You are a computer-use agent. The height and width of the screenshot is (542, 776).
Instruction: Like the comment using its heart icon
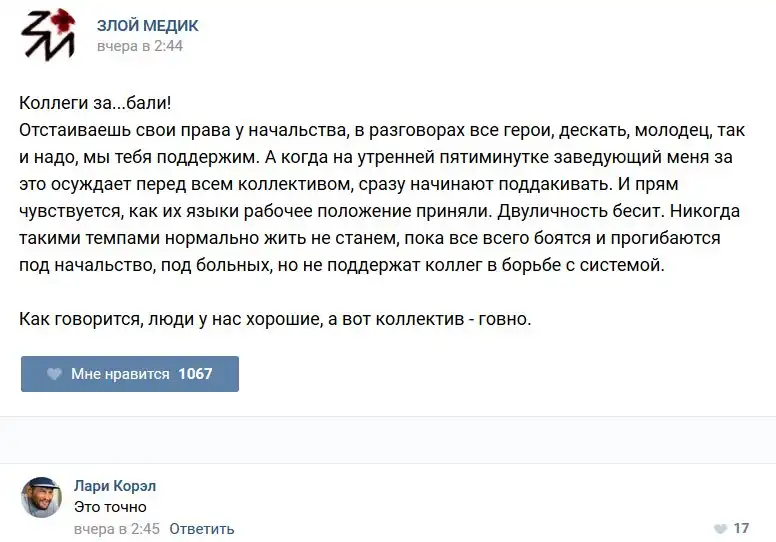tap(720, 529)
